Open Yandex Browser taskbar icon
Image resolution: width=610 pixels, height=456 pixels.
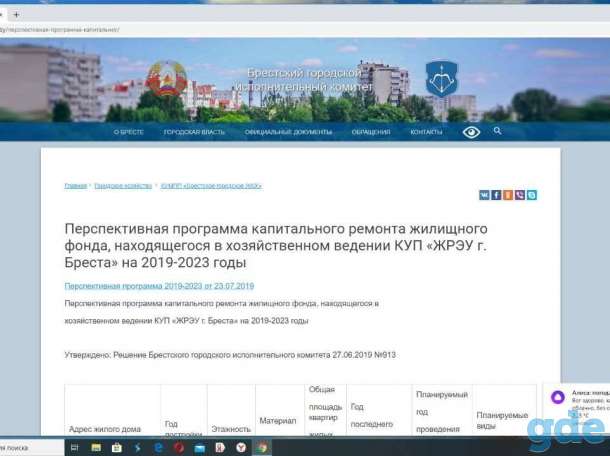(241, 448)
